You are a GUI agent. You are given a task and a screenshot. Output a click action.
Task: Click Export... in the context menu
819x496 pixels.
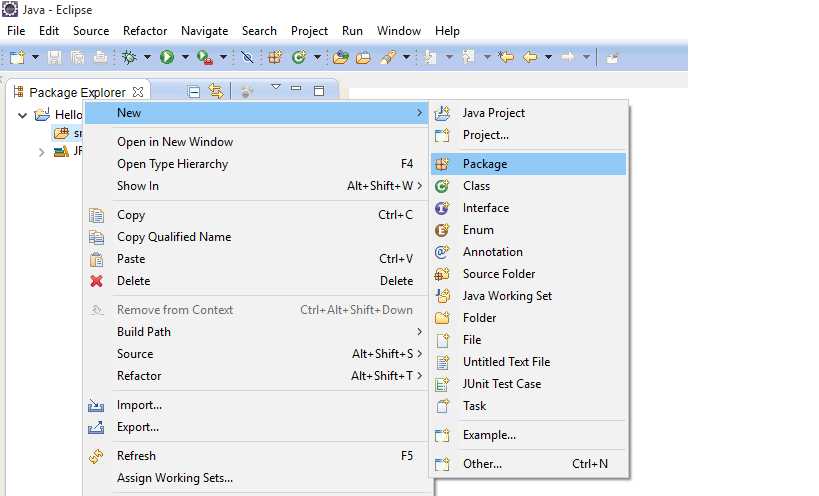[x=256, y=427]
